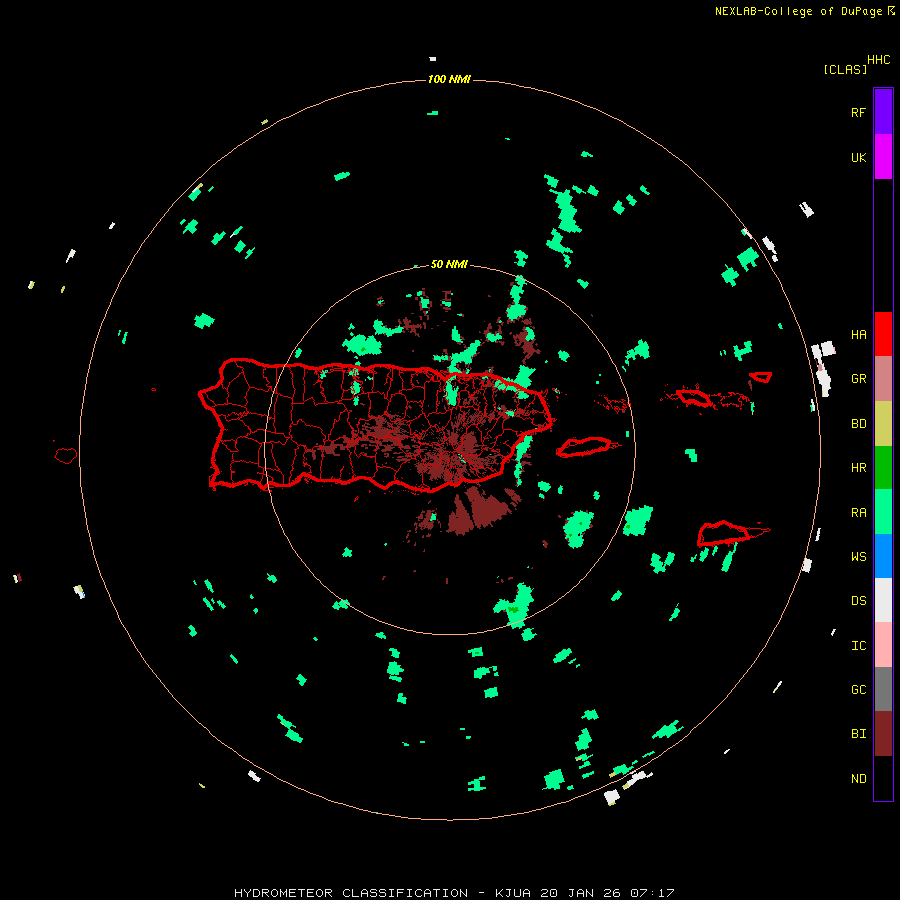Click the HR legend label
The image size is (900, 900).
pyautogui.click(x=858, y=468)
